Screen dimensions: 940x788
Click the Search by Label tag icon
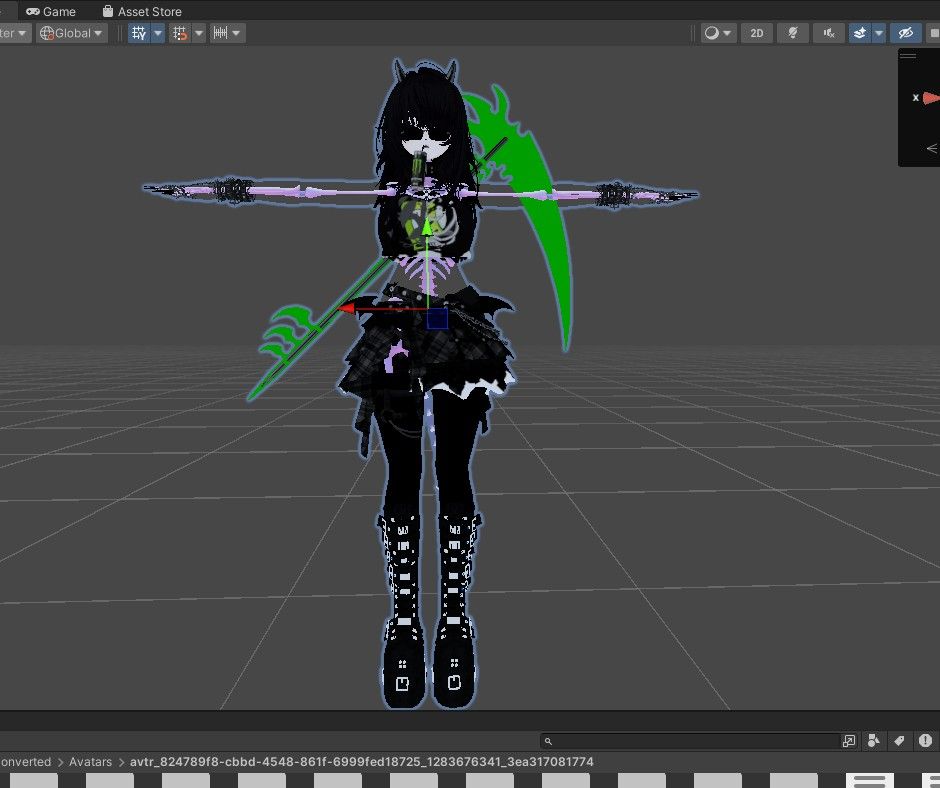(x=899, y=741)
